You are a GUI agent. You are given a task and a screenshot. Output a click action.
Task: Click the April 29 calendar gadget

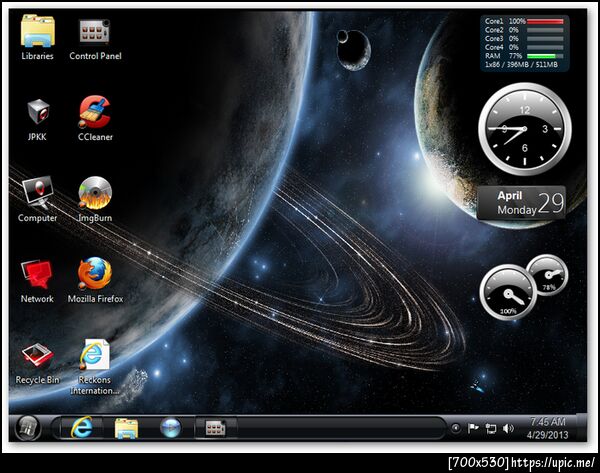pos(521,202)
